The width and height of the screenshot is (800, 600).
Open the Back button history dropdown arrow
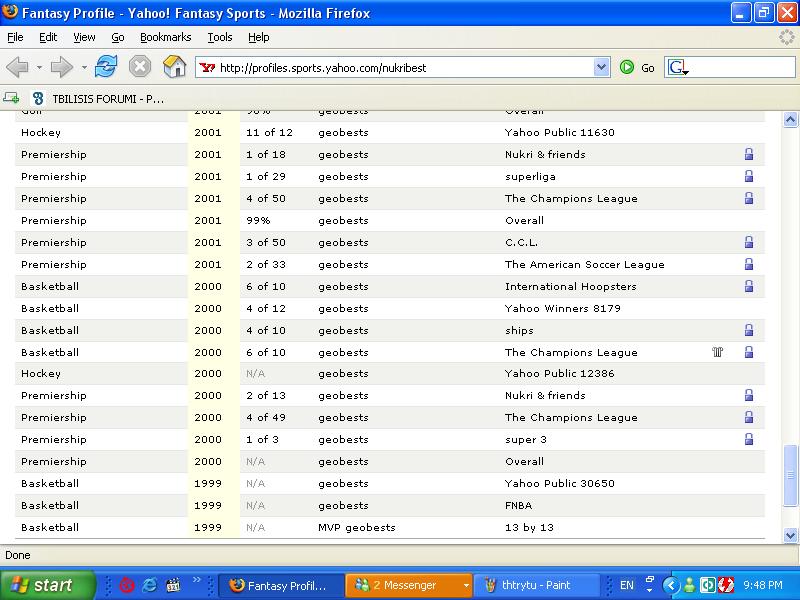point(39,67)
